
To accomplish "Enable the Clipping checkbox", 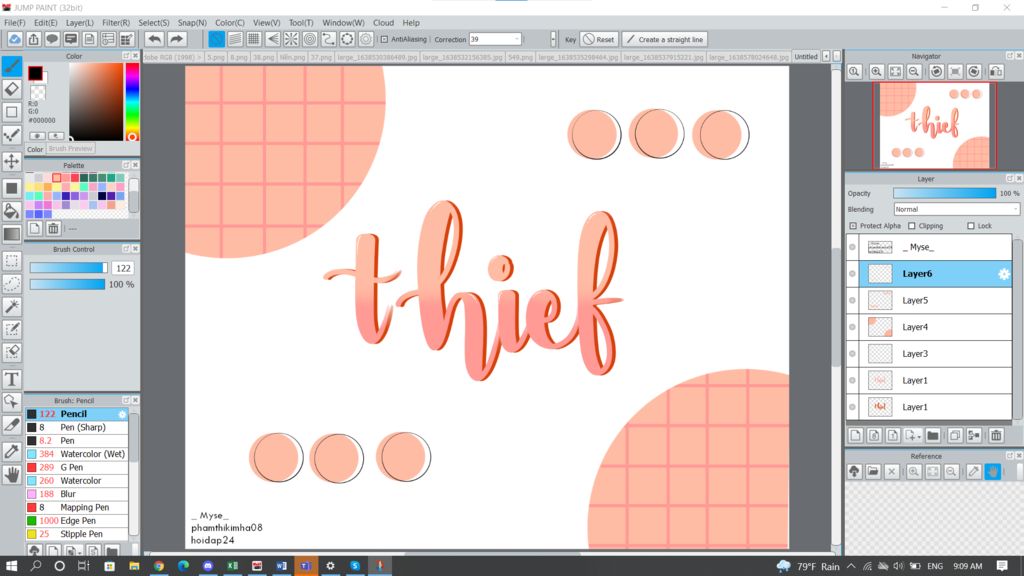I will (x=912, y=226).
